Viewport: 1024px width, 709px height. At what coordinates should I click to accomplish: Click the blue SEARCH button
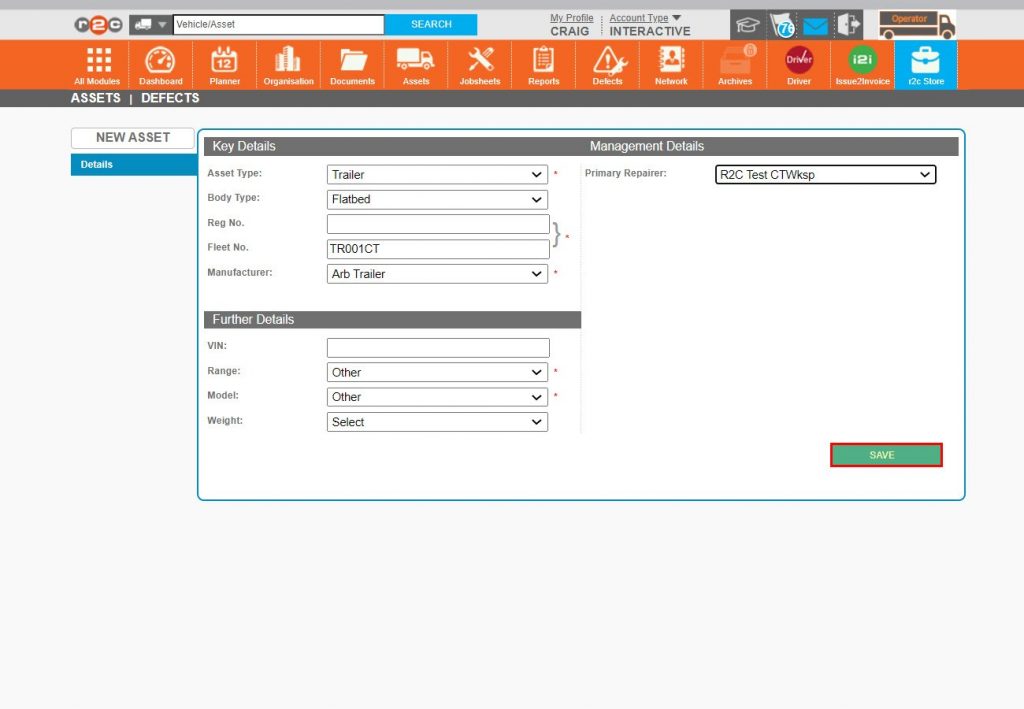tap(431, 25)
